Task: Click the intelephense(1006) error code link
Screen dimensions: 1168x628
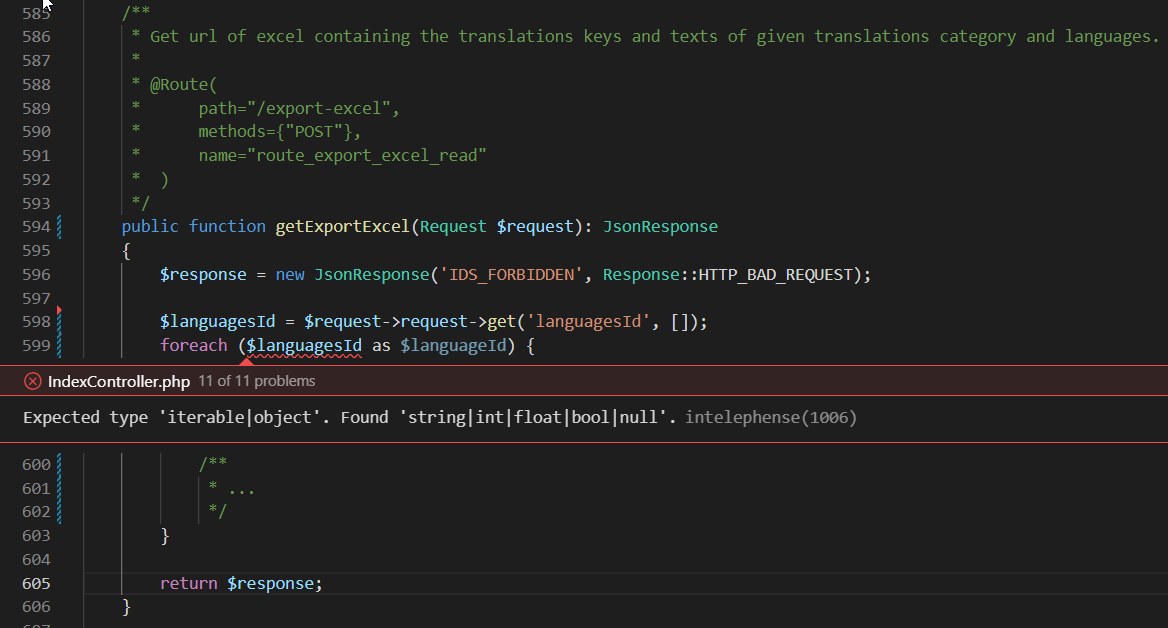Action: tap(771, 417)
